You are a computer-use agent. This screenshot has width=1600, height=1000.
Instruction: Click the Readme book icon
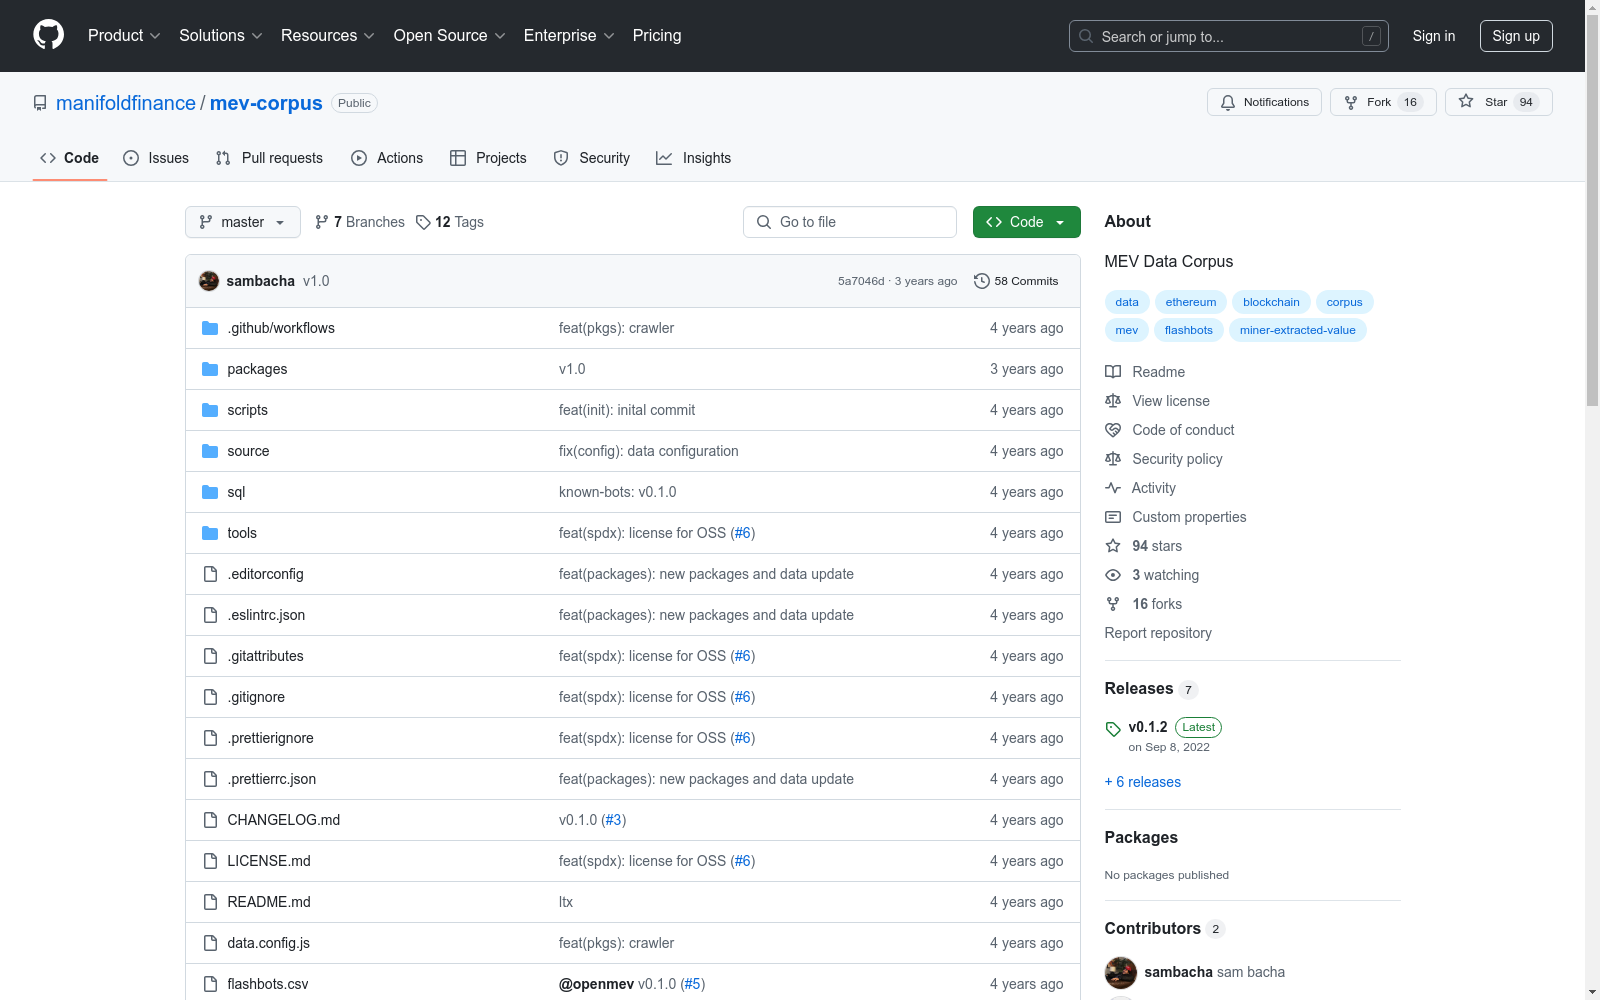click(1113, 372)
